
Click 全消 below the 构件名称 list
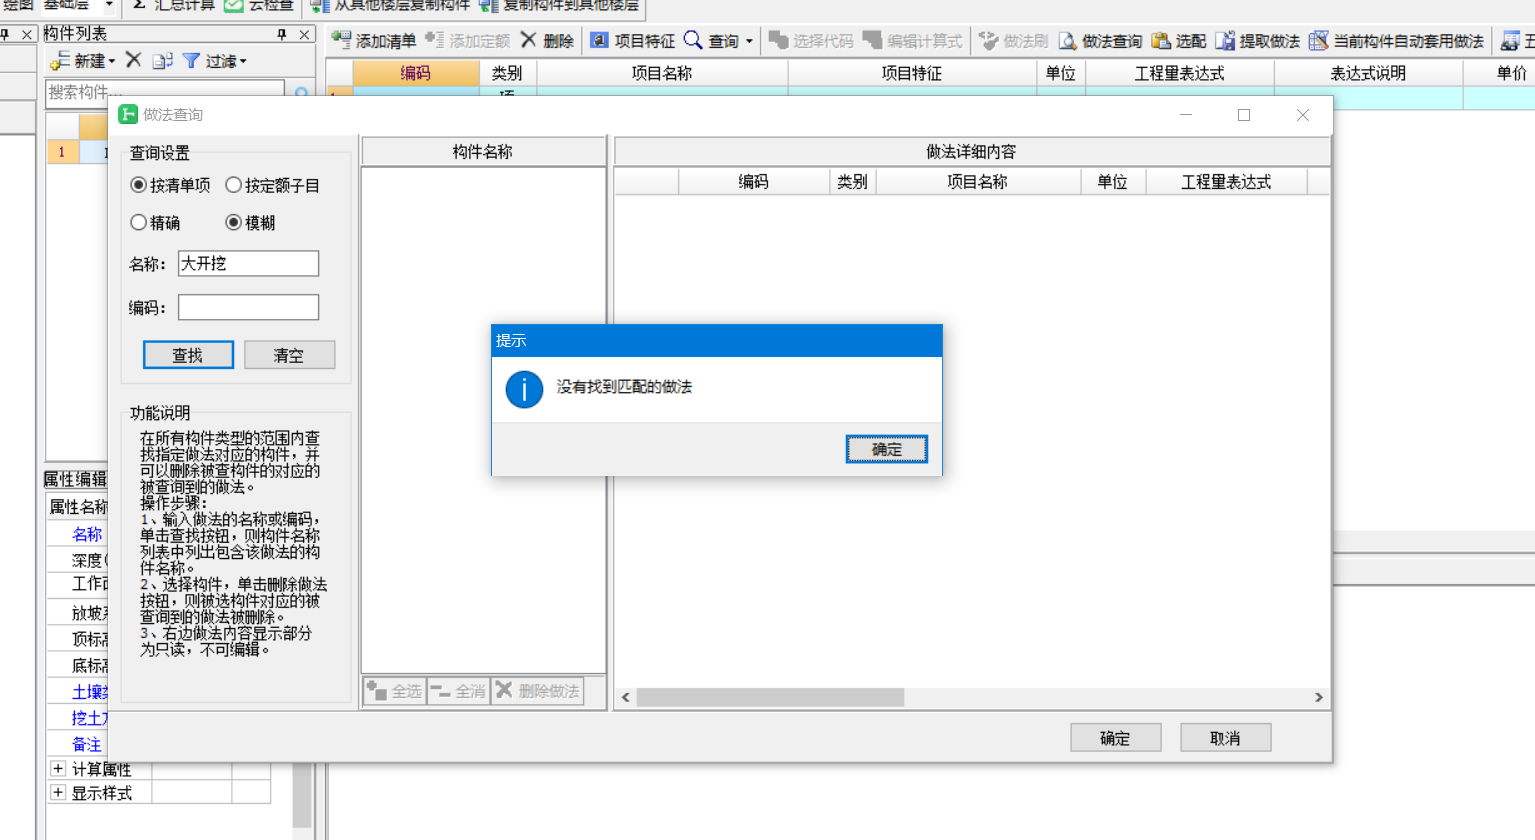pyautogui.click(x=459, y=691)
